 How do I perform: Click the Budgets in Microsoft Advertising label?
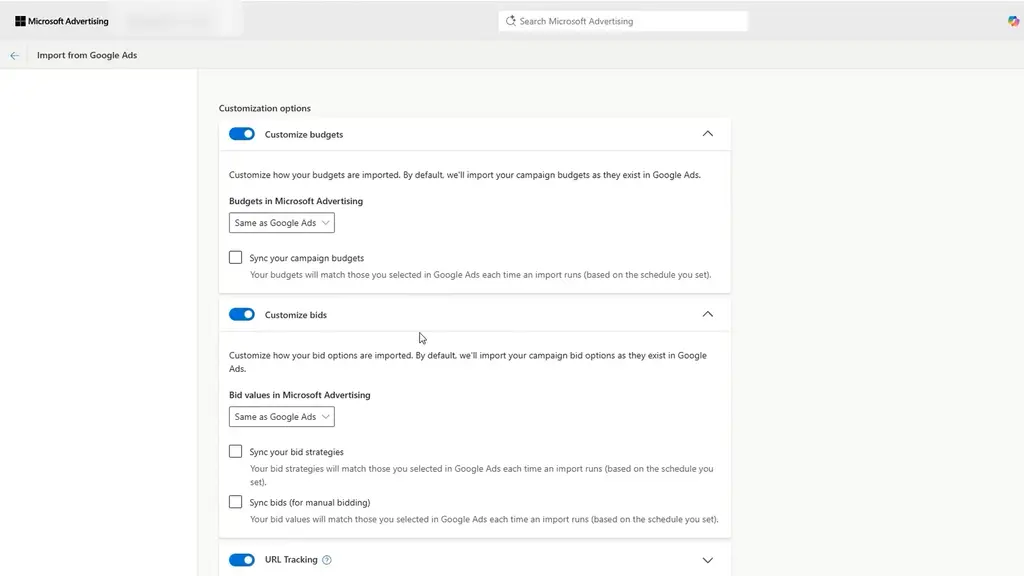pyautogui.click(x=296, y=201)
